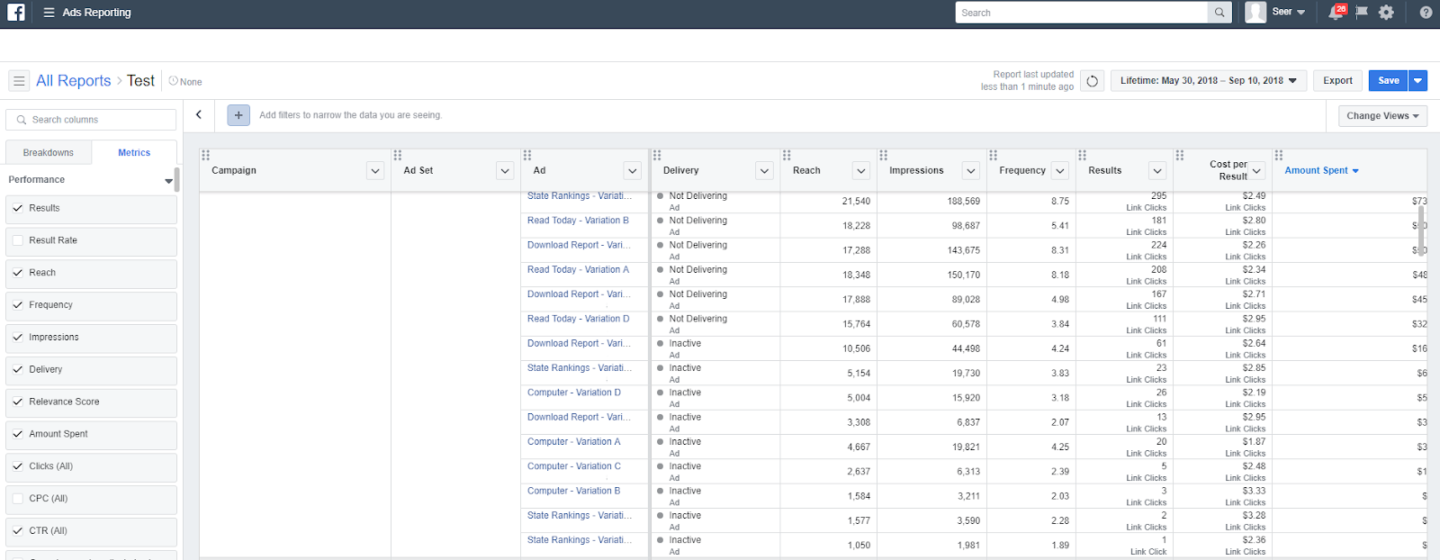Viewport: 1440px width, 560px height.
Task: Enable the Result Rate checkbox
Action: point(18,240)
